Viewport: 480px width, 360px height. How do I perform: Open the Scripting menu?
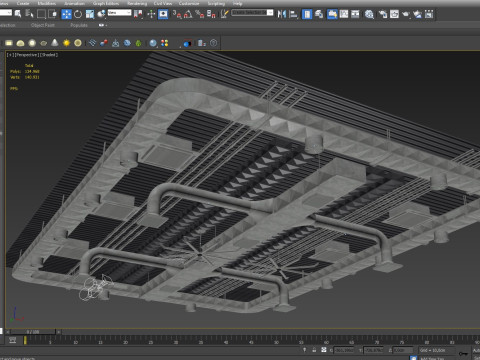click(216, 3)
